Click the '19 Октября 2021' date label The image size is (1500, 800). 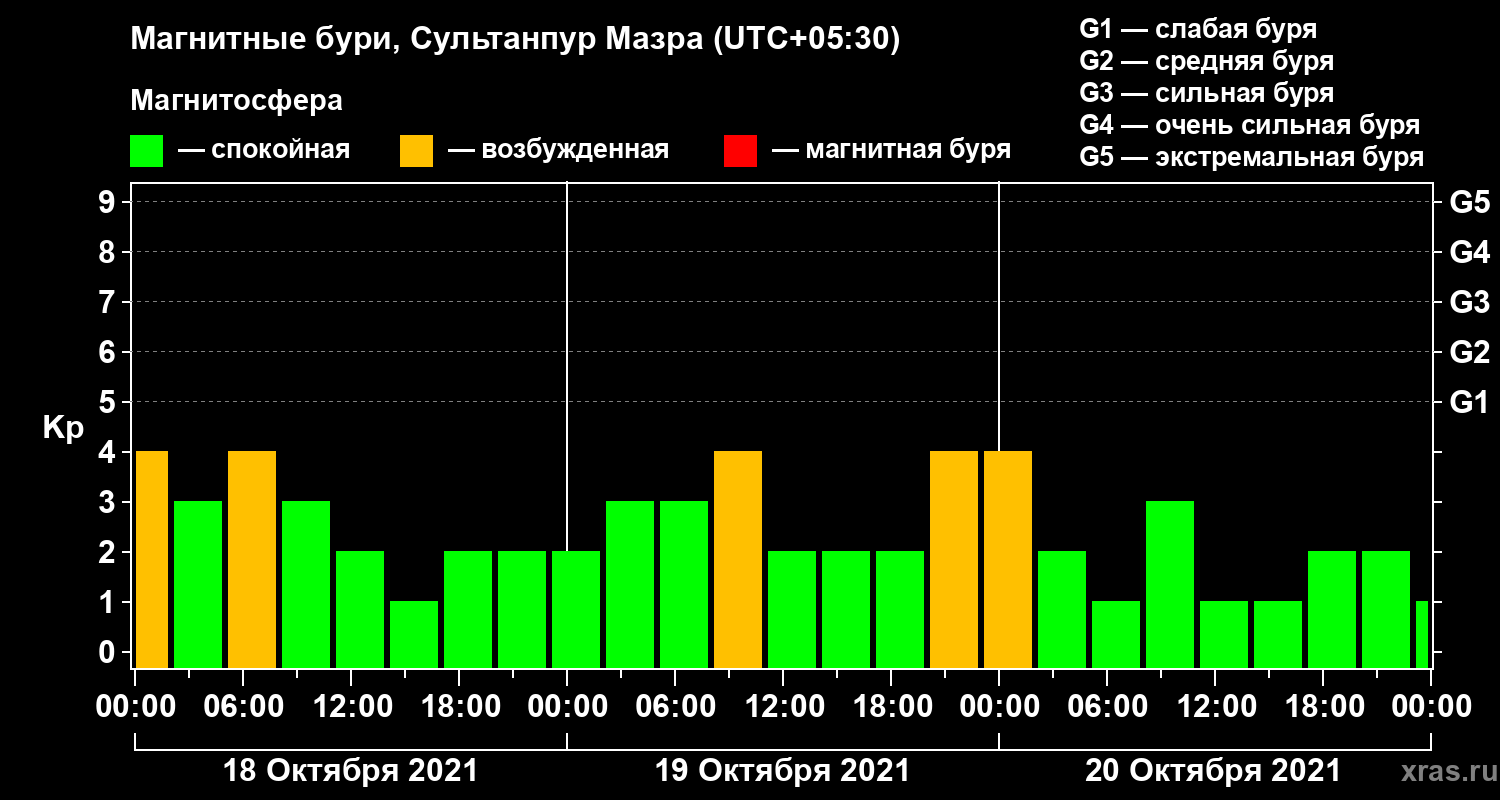[782, 771]
